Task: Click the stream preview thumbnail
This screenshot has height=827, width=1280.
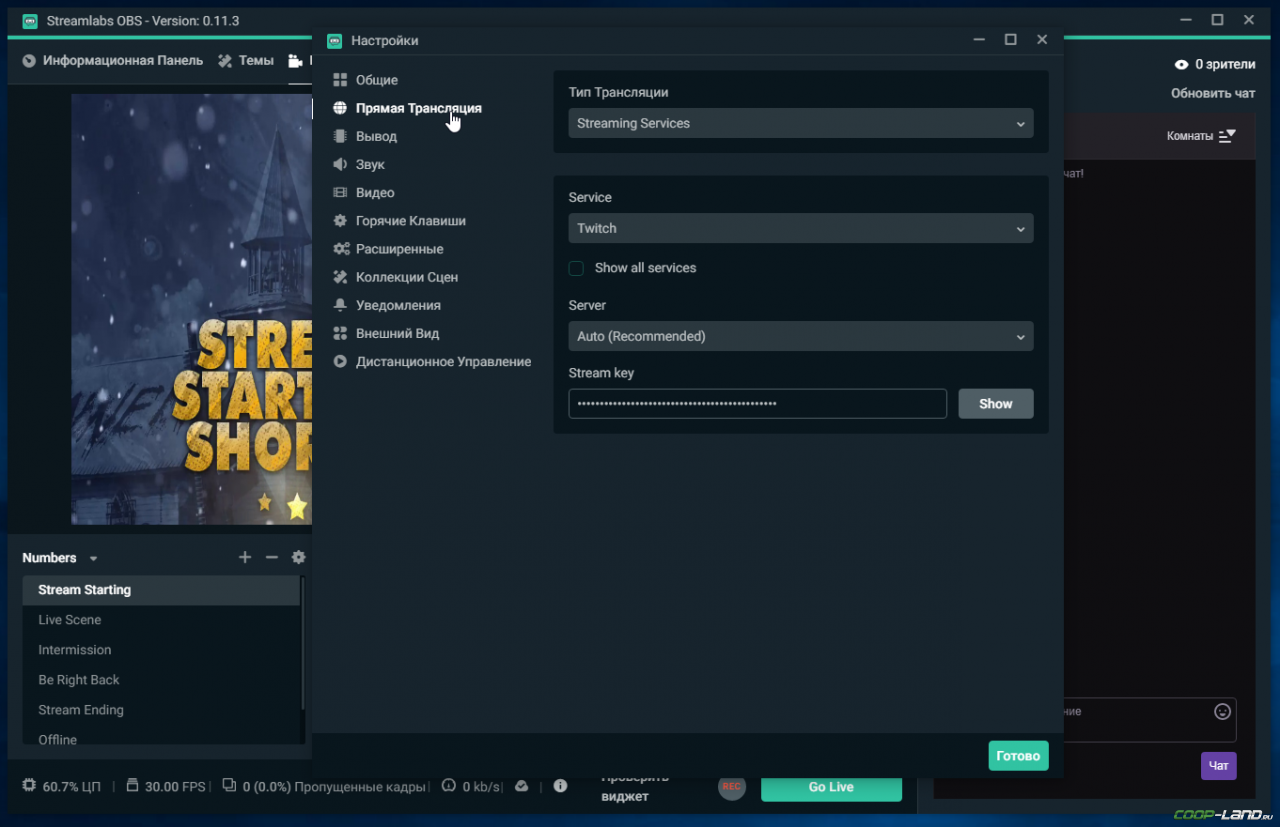Action: [191, 309]
